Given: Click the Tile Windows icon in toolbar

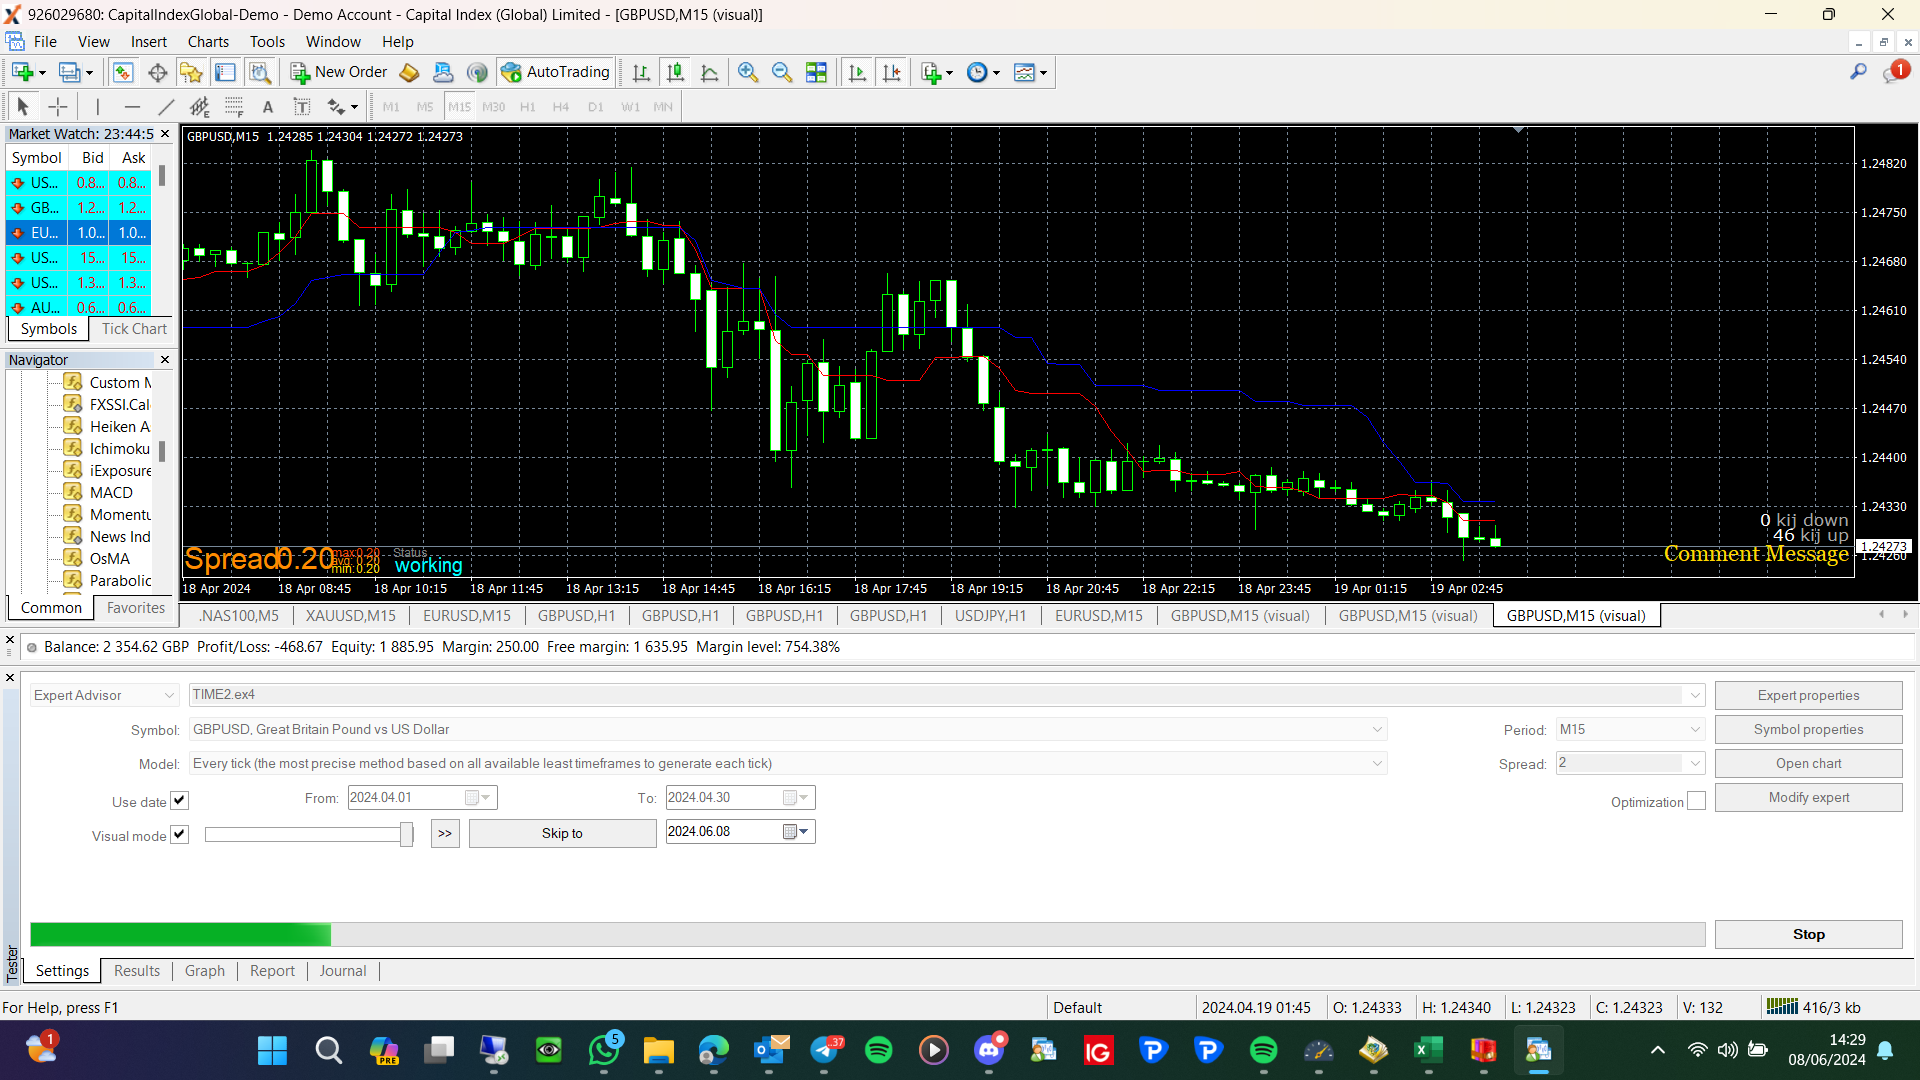Looking at the screenshot, I should tap(816, 72).
